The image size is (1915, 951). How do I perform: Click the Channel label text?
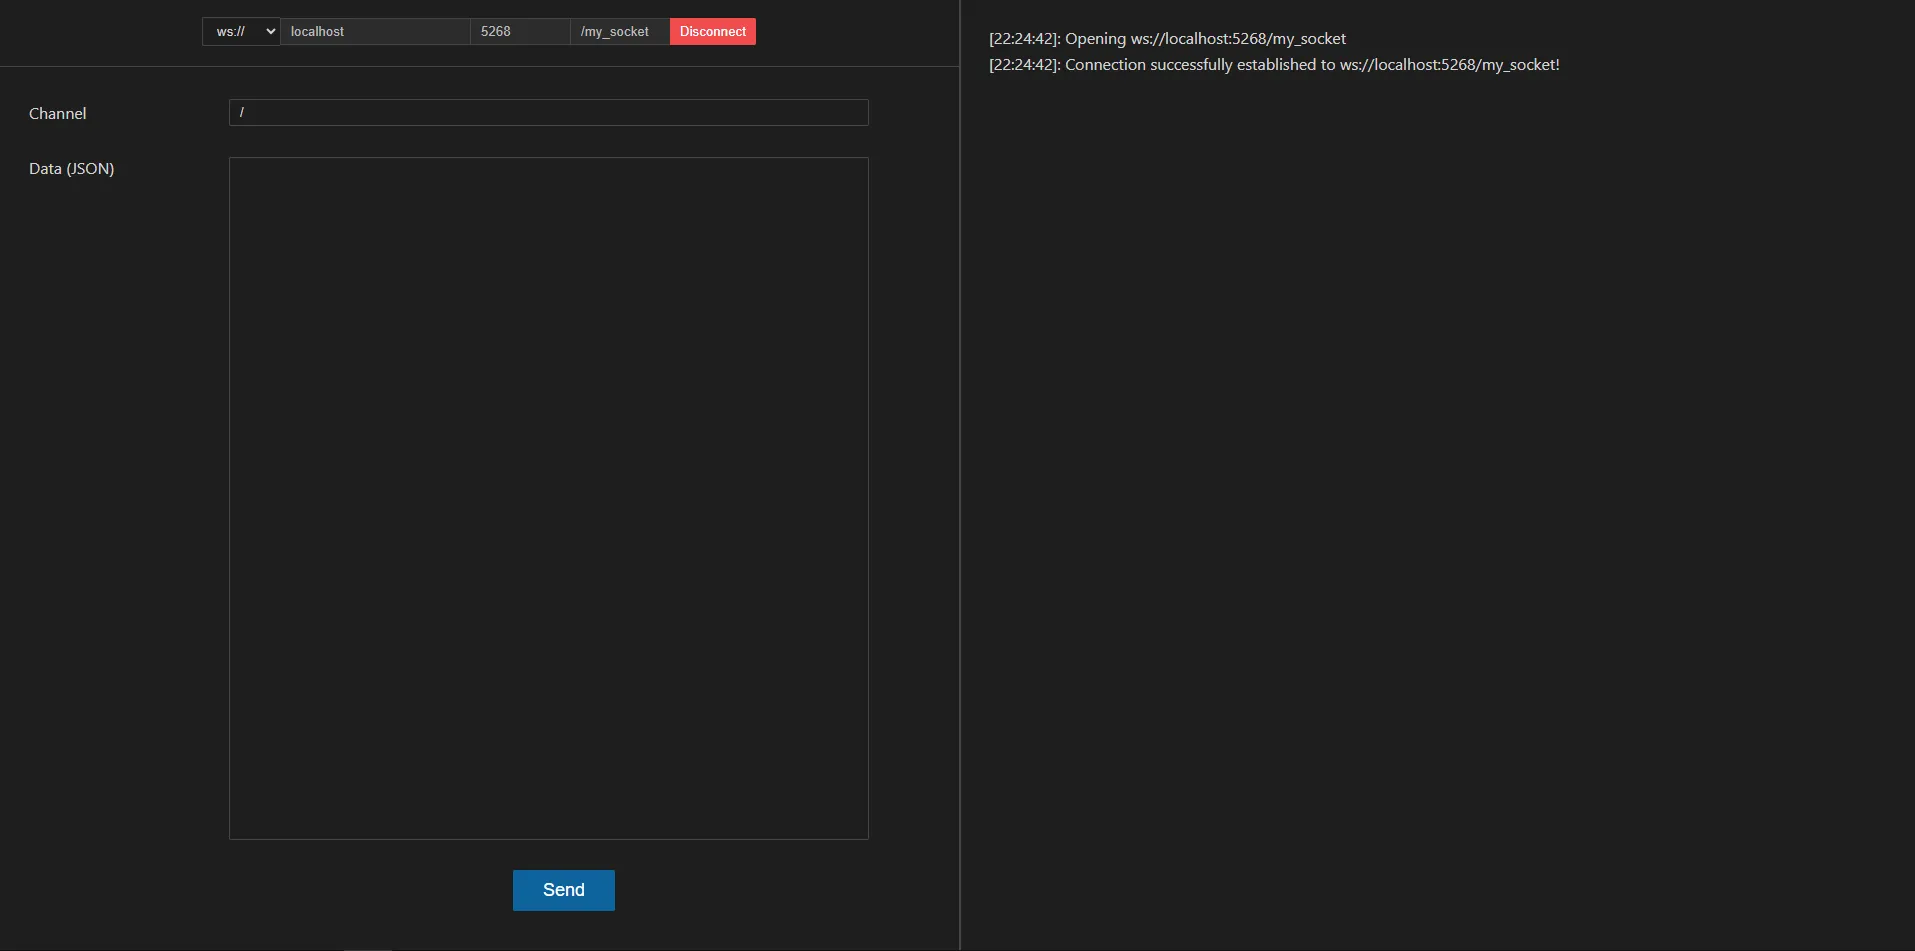[x=58, y=114]
